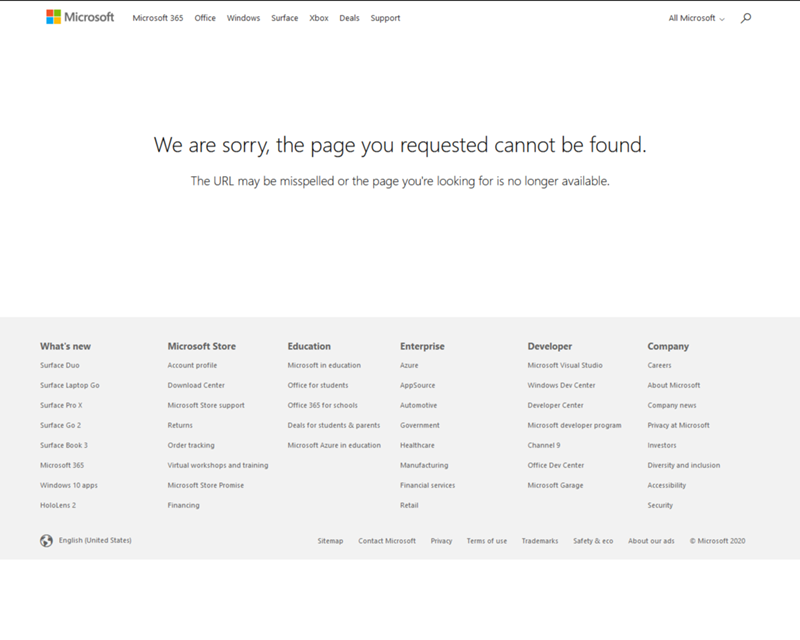Open Company news link

672,405
